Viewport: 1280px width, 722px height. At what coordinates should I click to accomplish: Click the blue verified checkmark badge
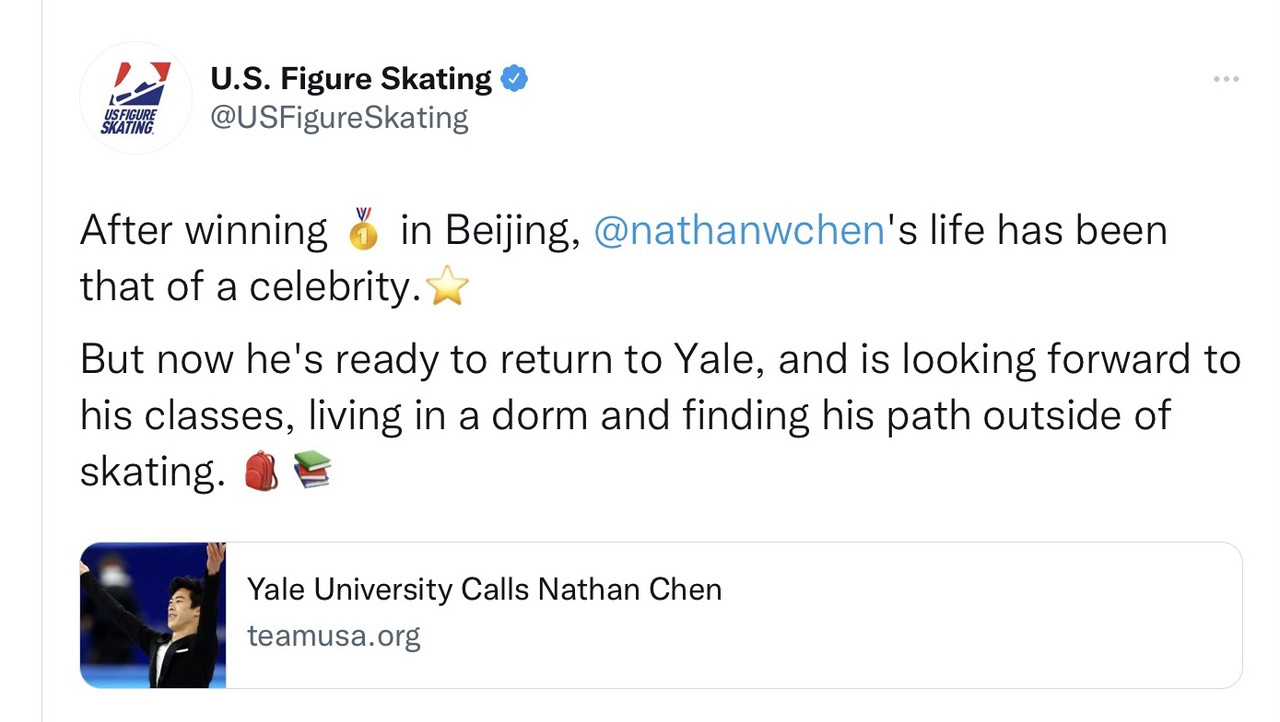(x=514, y=78)
